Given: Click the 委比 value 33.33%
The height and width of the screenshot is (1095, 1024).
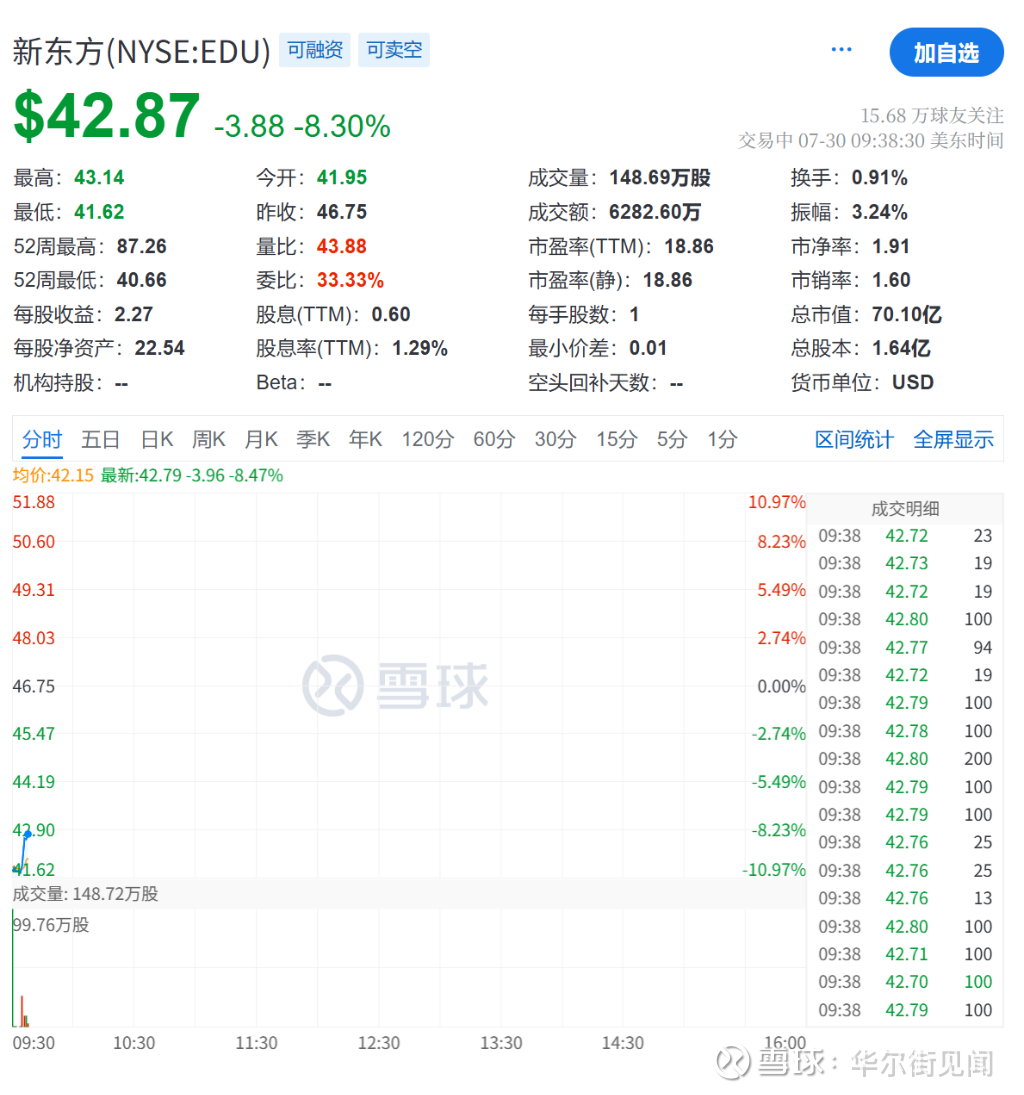Looking at the screenshot, I should 350,280.
